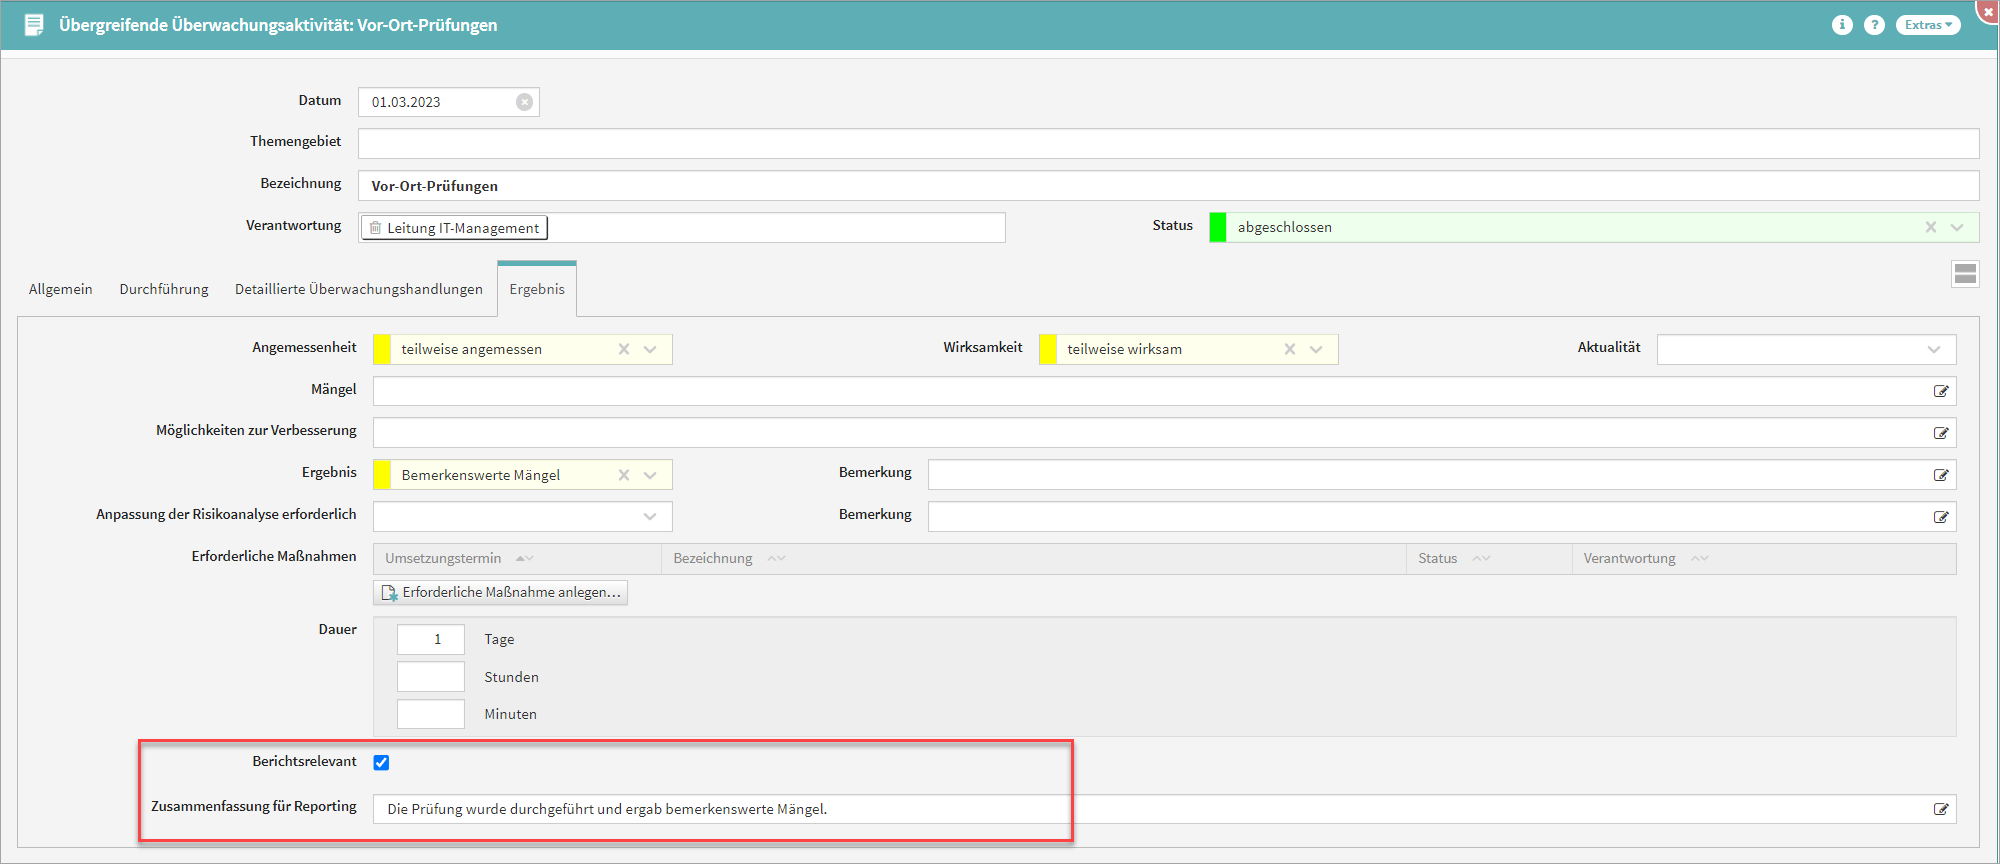
Task: Expand the Wirksamkeit dropdown arrow
Action: 1316,349
